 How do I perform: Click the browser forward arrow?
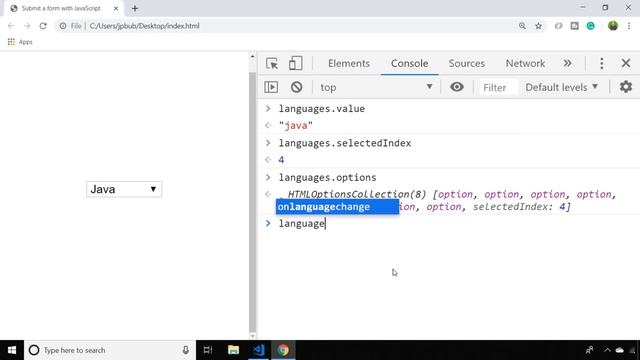[27, 26]
